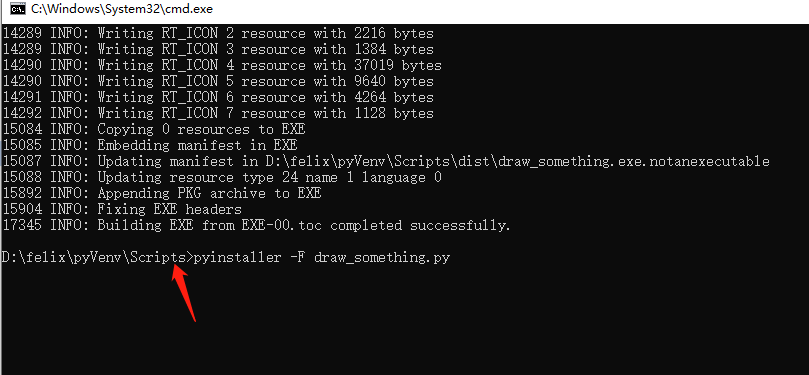809x375 pixels.
Task: Click the RT_ICON 2 line with 2216 bytes
Action: point(218,34)
